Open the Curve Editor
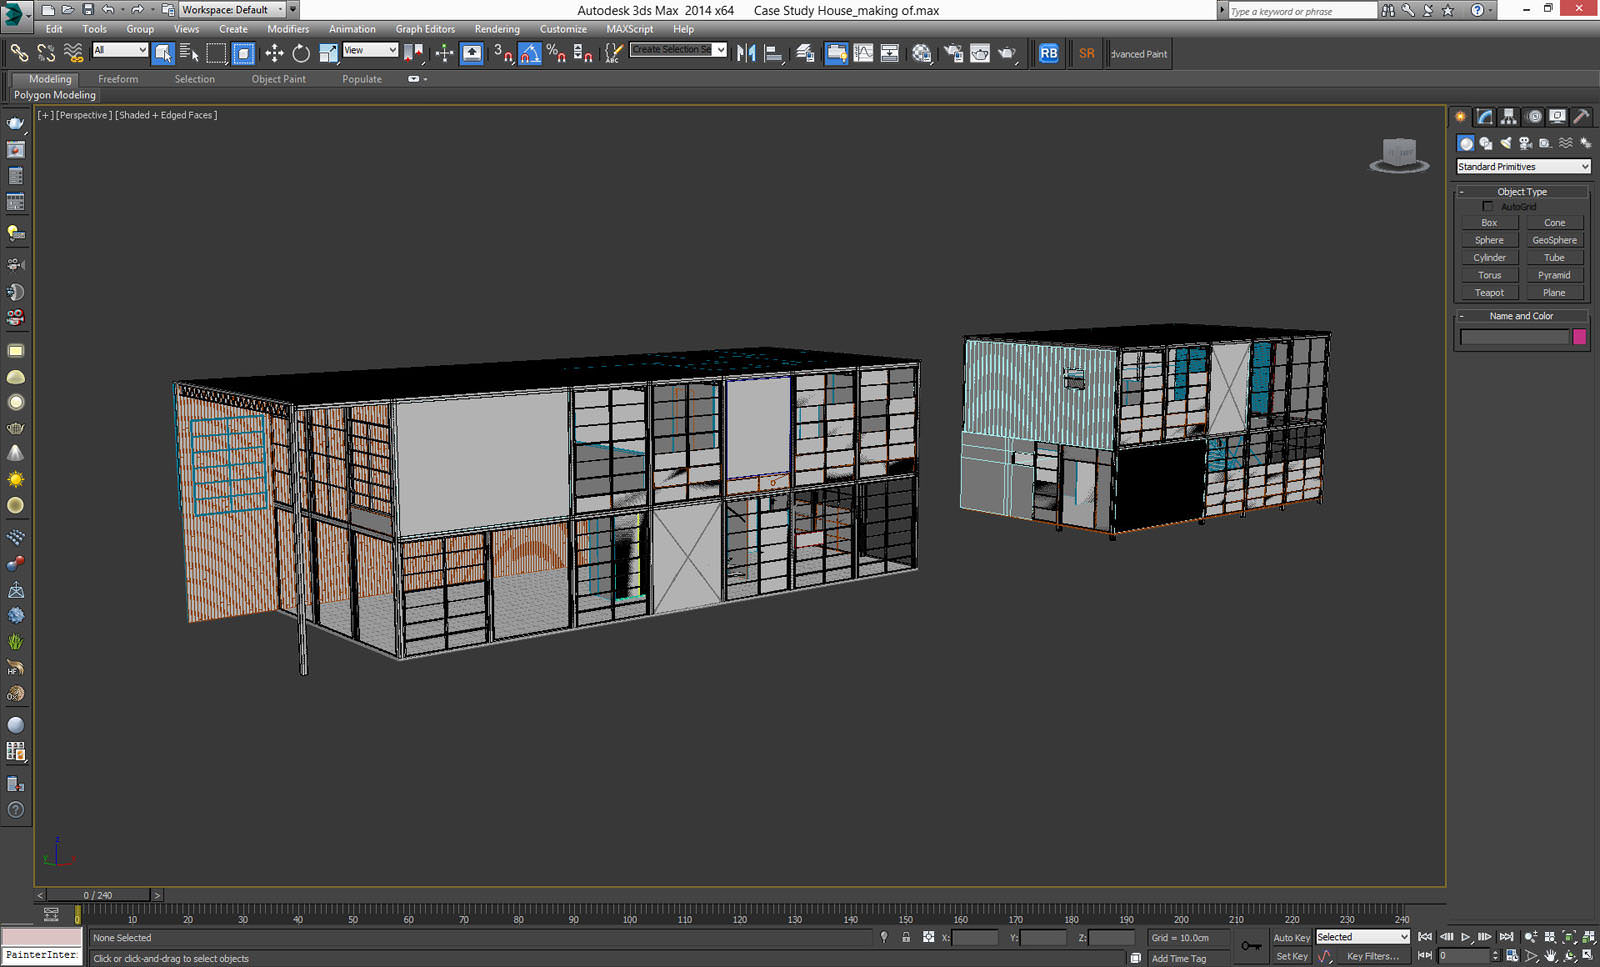The width and height of the screenshot is (1600, 967). click(863, 53)
